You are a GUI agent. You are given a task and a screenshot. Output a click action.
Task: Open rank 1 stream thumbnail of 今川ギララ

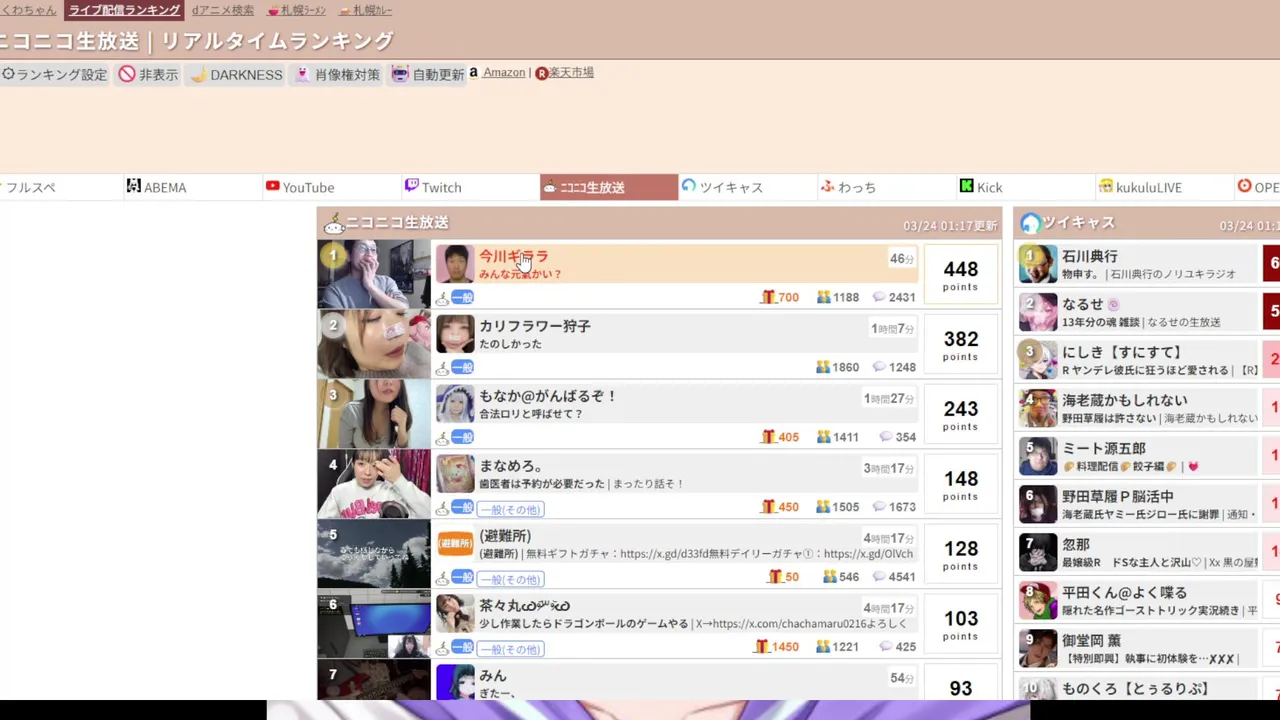[374, 274]
